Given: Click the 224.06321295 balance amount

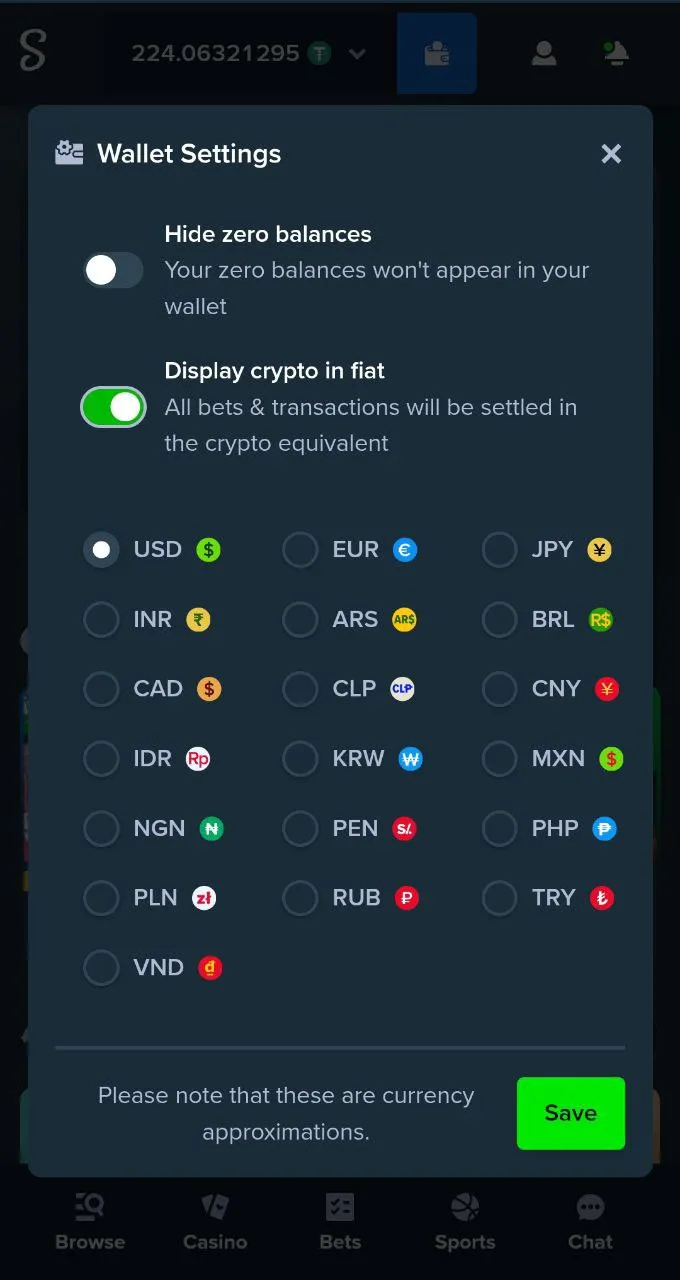Looking at the screenshot, I should click(x=215, y=54).
